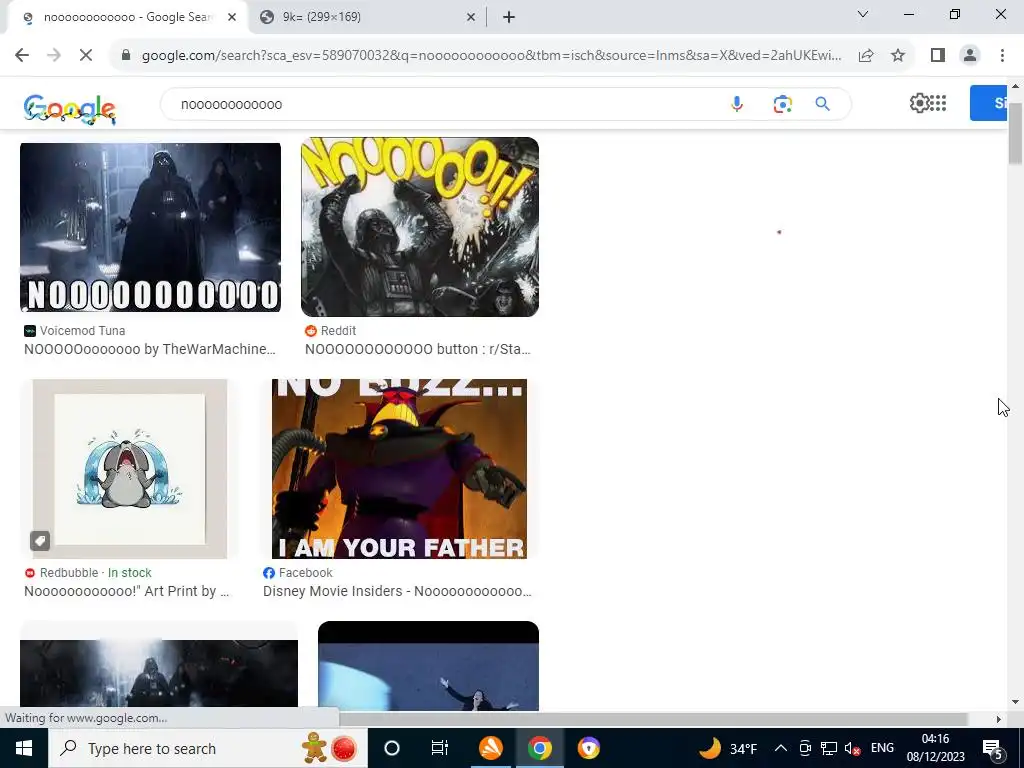Submit search with magnifier icon
Screen dimensions: 1024x768
(x=822, y=104)
